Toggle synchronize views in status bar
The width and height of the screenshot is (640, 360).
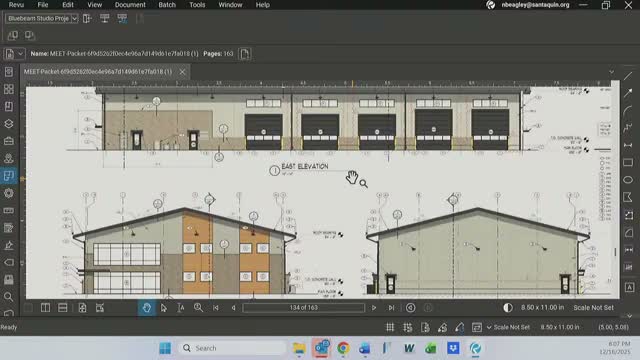coord(477,327)
